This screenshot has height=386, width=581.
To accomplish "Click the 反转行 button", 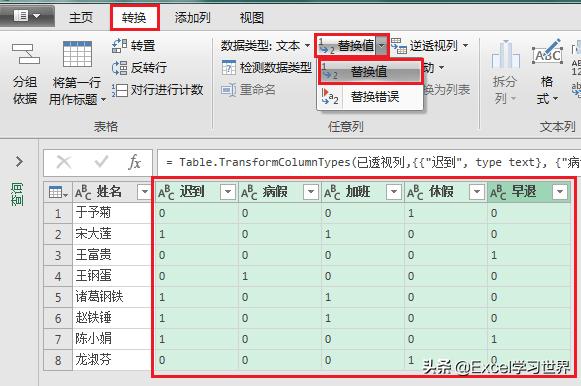I will tap(139, 67).
